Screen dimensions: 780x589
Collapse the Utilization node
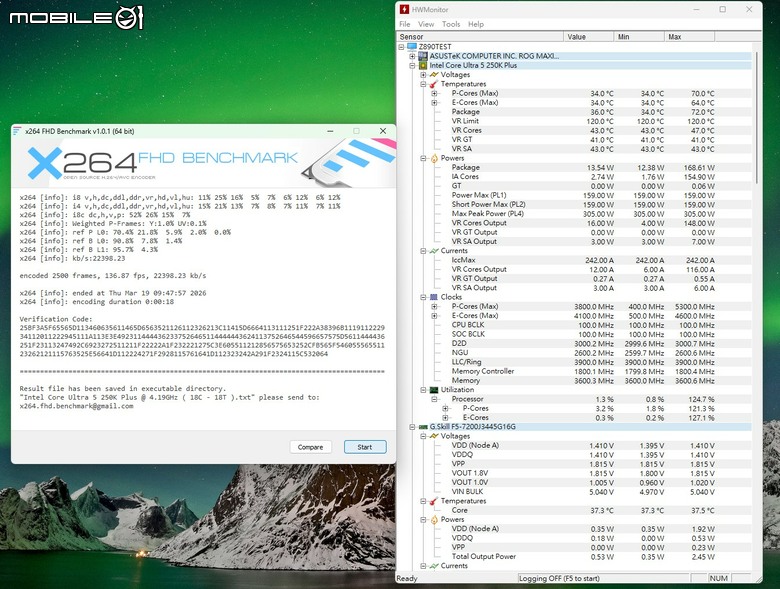(x=423, y=390)
